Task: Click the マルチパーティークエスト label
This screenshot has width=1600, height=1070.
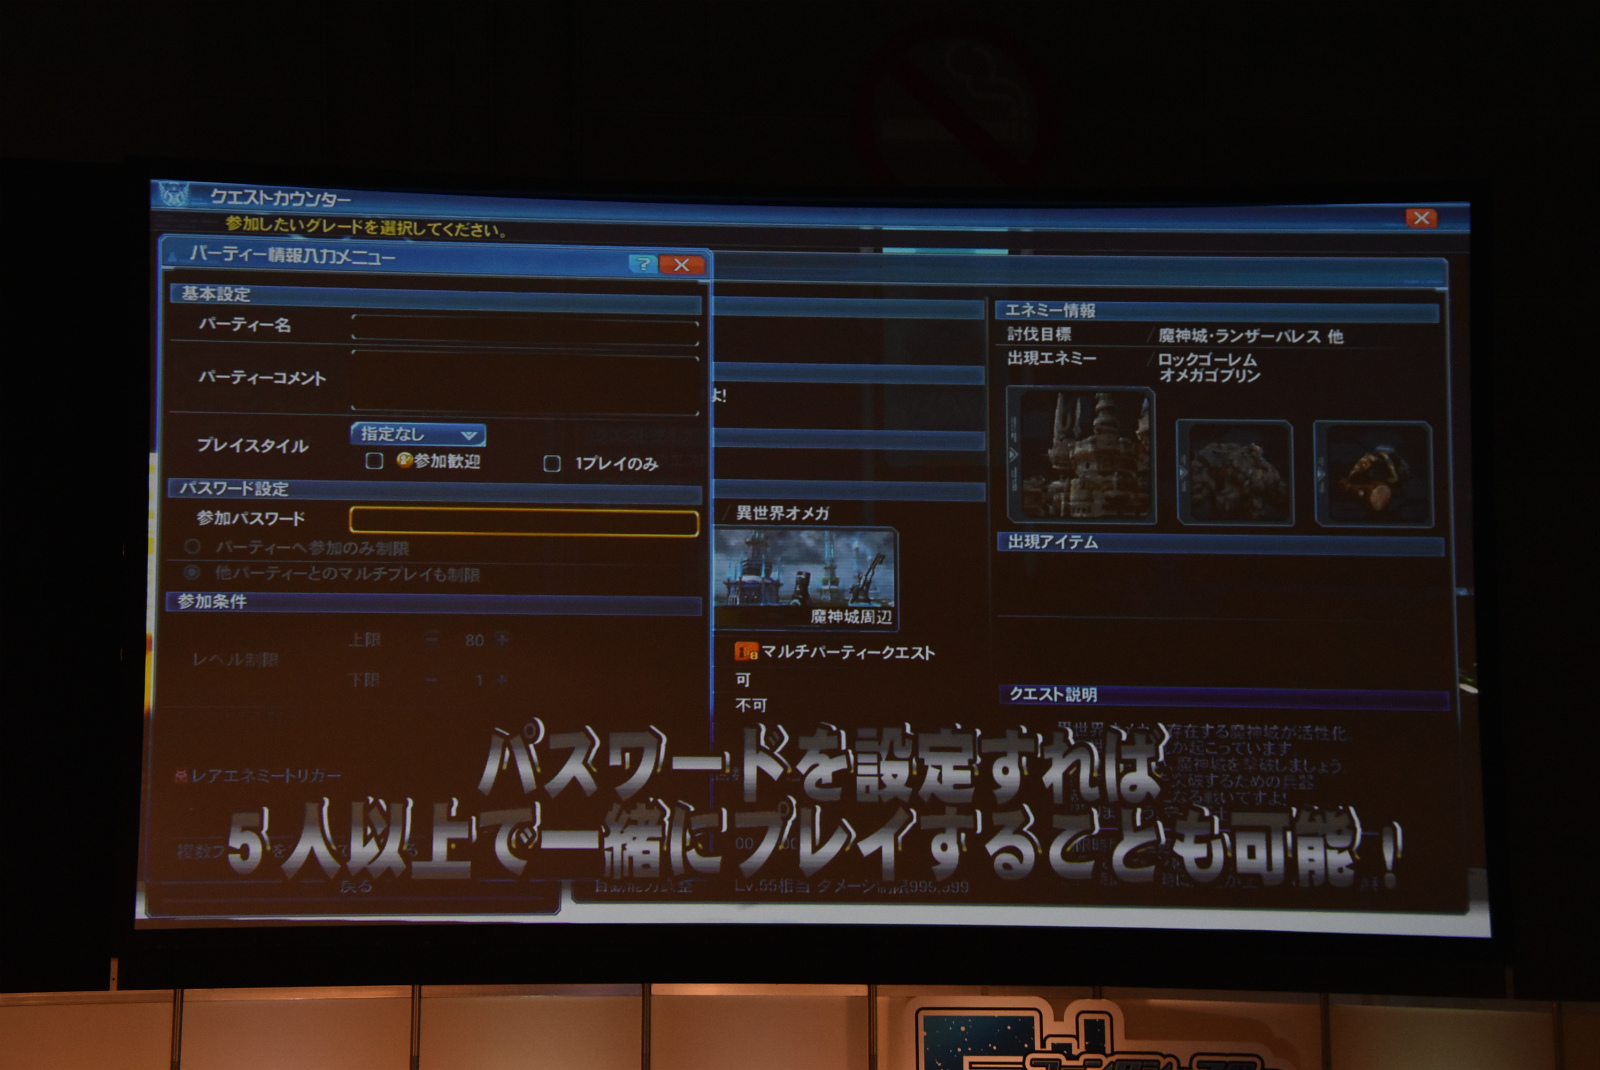Action: 848,652
